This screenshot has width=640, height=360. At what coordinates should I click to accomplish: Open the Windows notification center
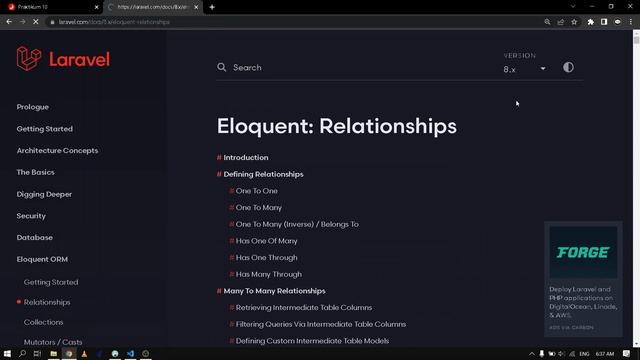[x=627, y=354]
